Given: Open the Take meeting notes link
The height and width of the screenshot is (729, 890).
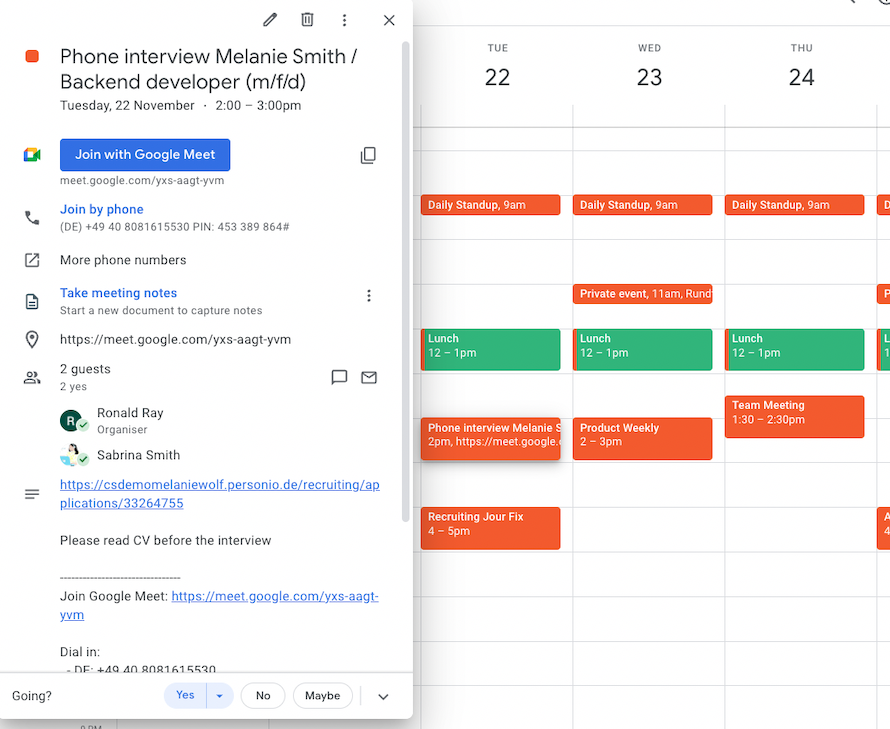Looking at the screenshot, I should (x=118, y=293).
